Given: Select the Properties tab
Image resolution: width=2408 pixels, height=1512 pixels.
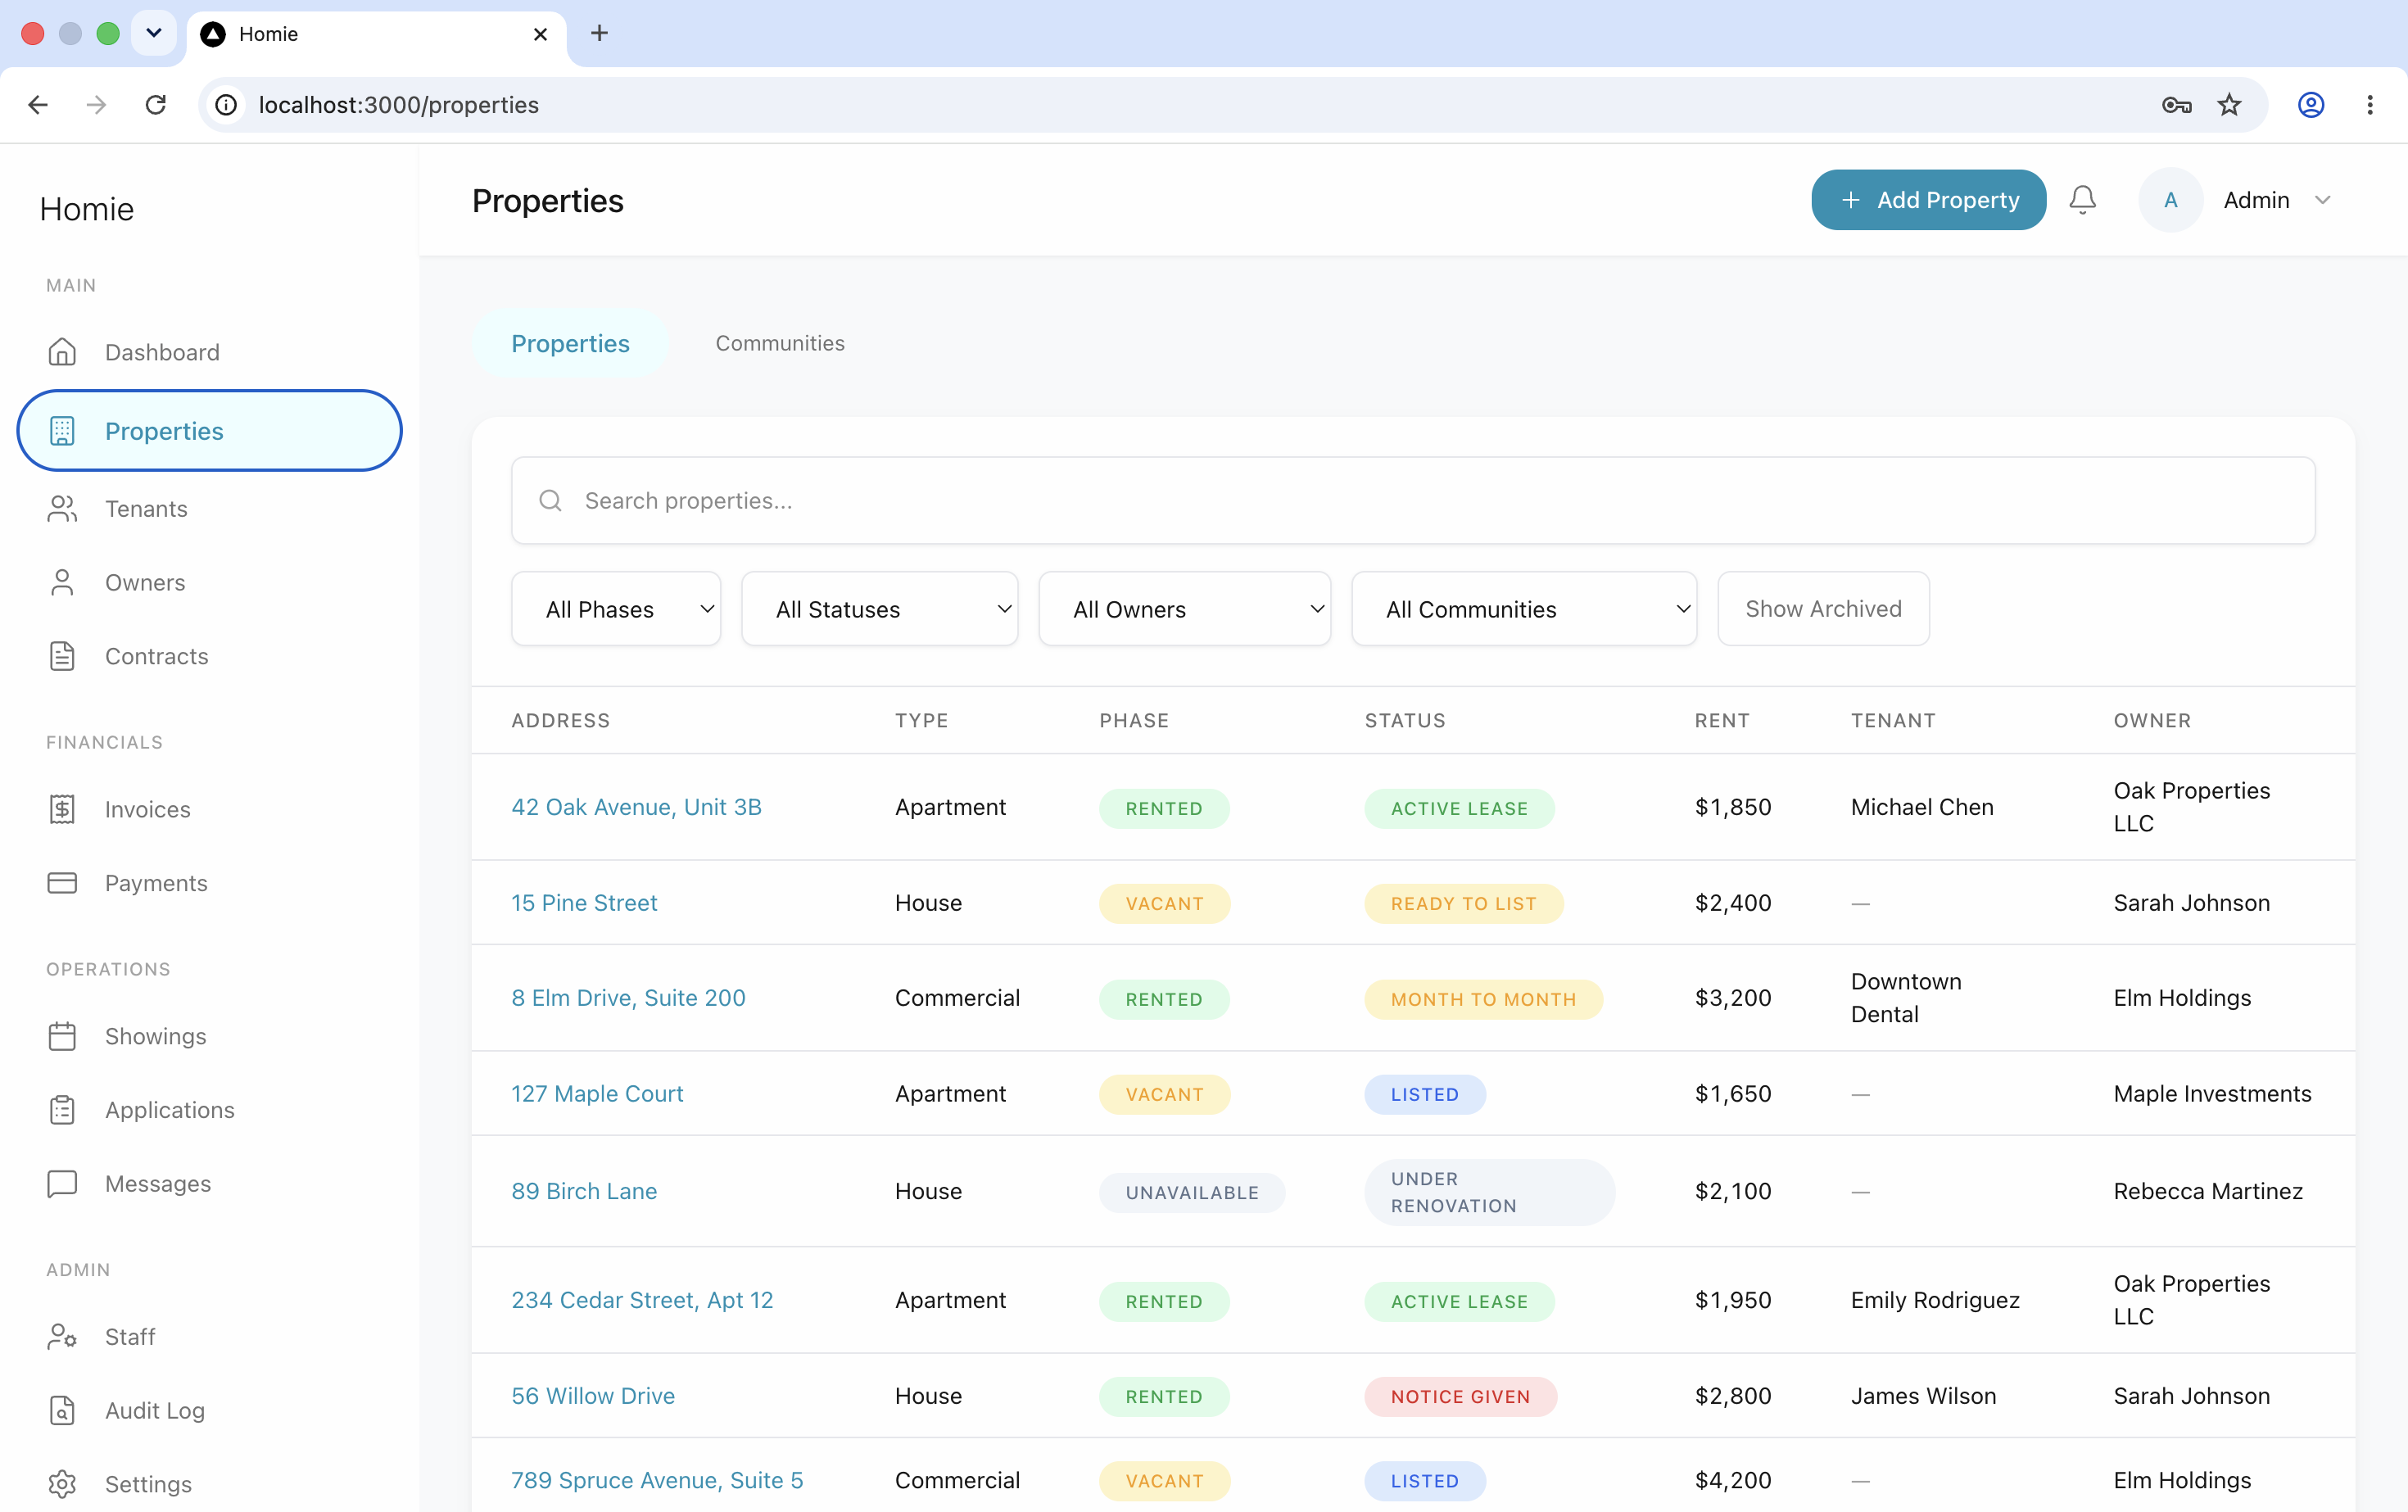Looking at the screenshot, I should [x=570, y=343].
